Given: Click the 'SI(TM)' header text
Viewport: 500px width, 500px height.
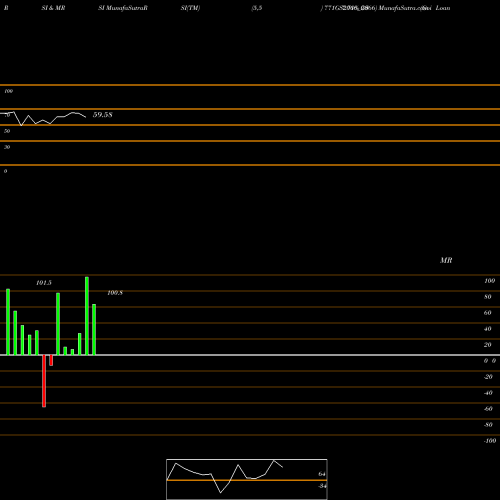Looking at the screenshot, I should pyautogui.click(x=190, y=8).
